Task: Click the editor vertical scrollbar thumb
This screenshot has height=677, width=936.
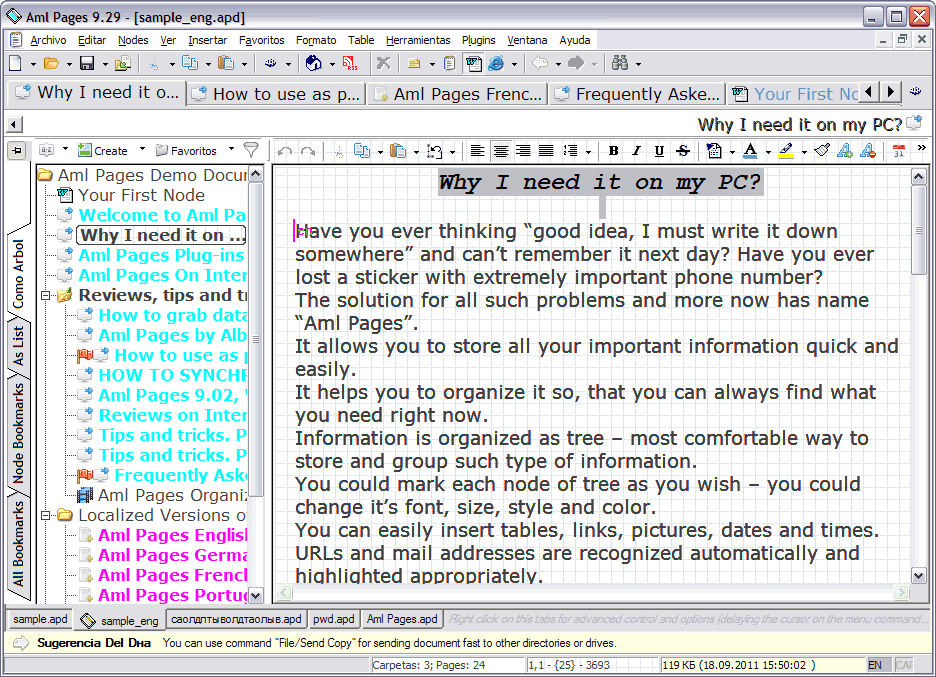Action: coord(919,230)
